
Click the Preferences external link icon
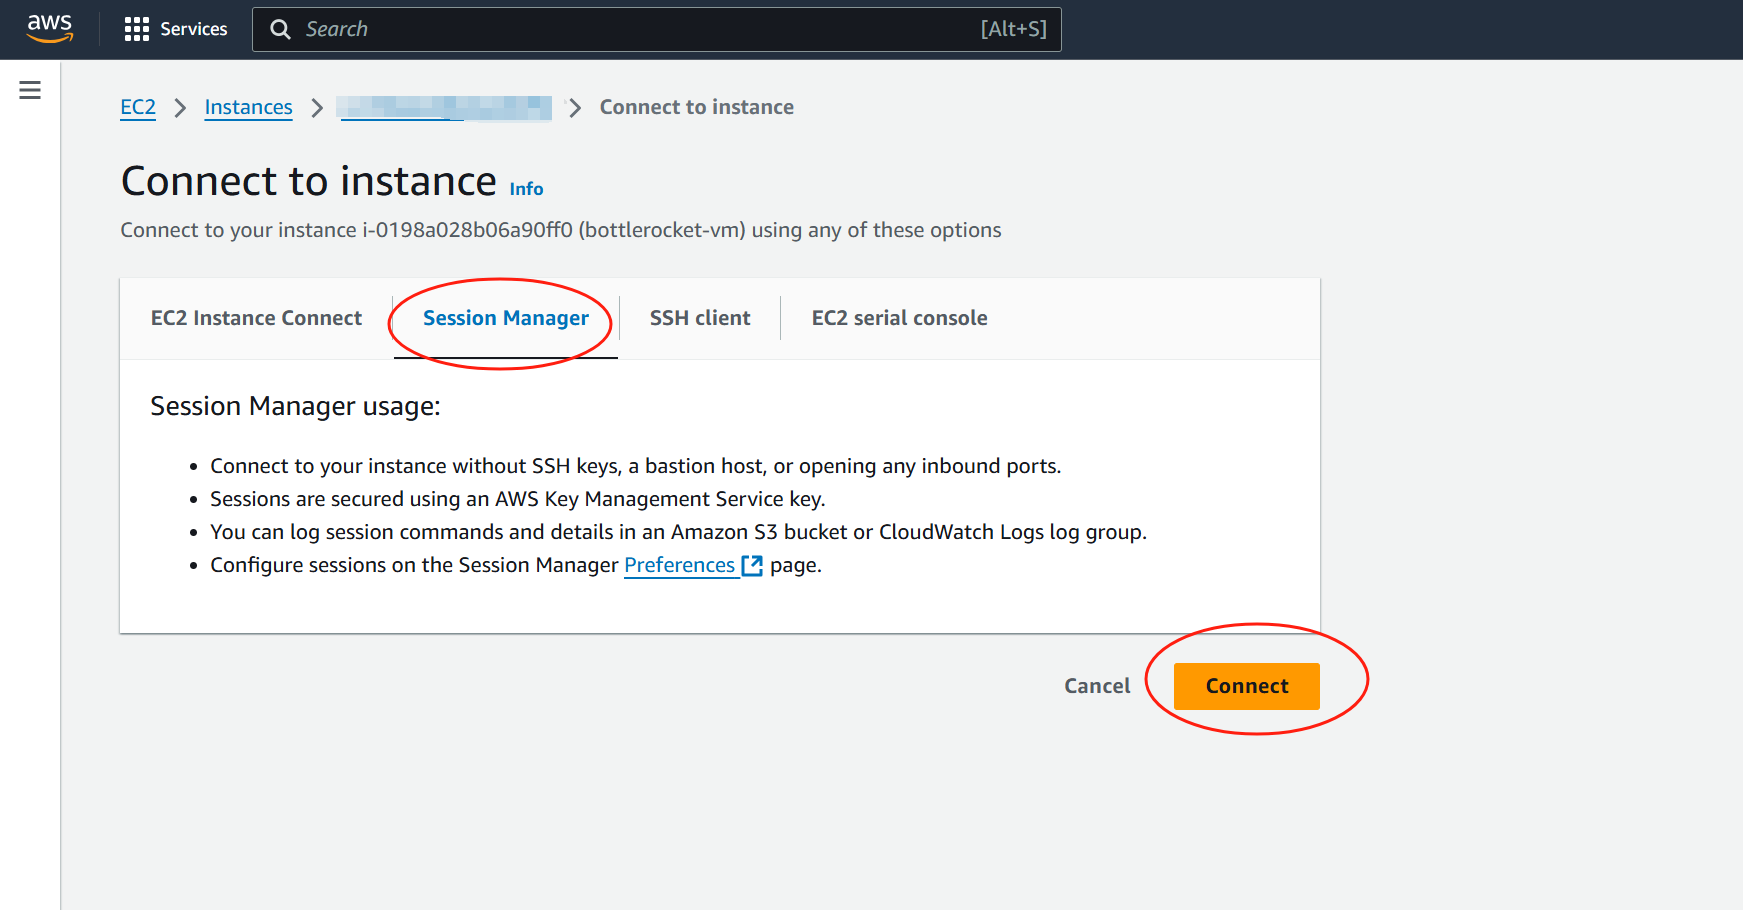(x=752, y=566)
